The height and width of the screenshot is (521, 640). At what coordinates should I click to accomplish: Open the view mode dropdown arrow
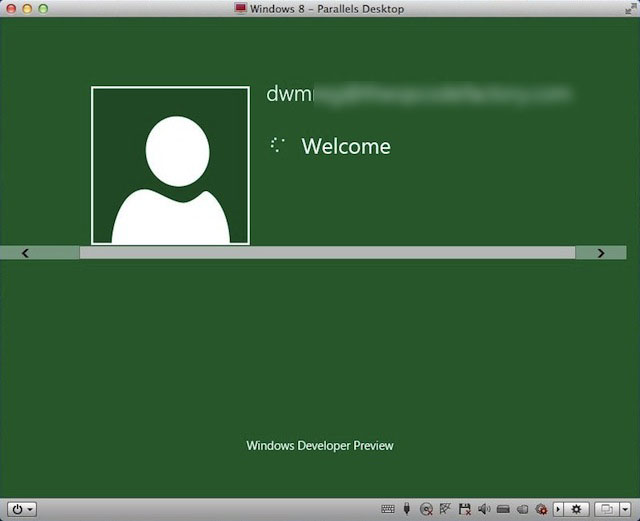point(624,509)
